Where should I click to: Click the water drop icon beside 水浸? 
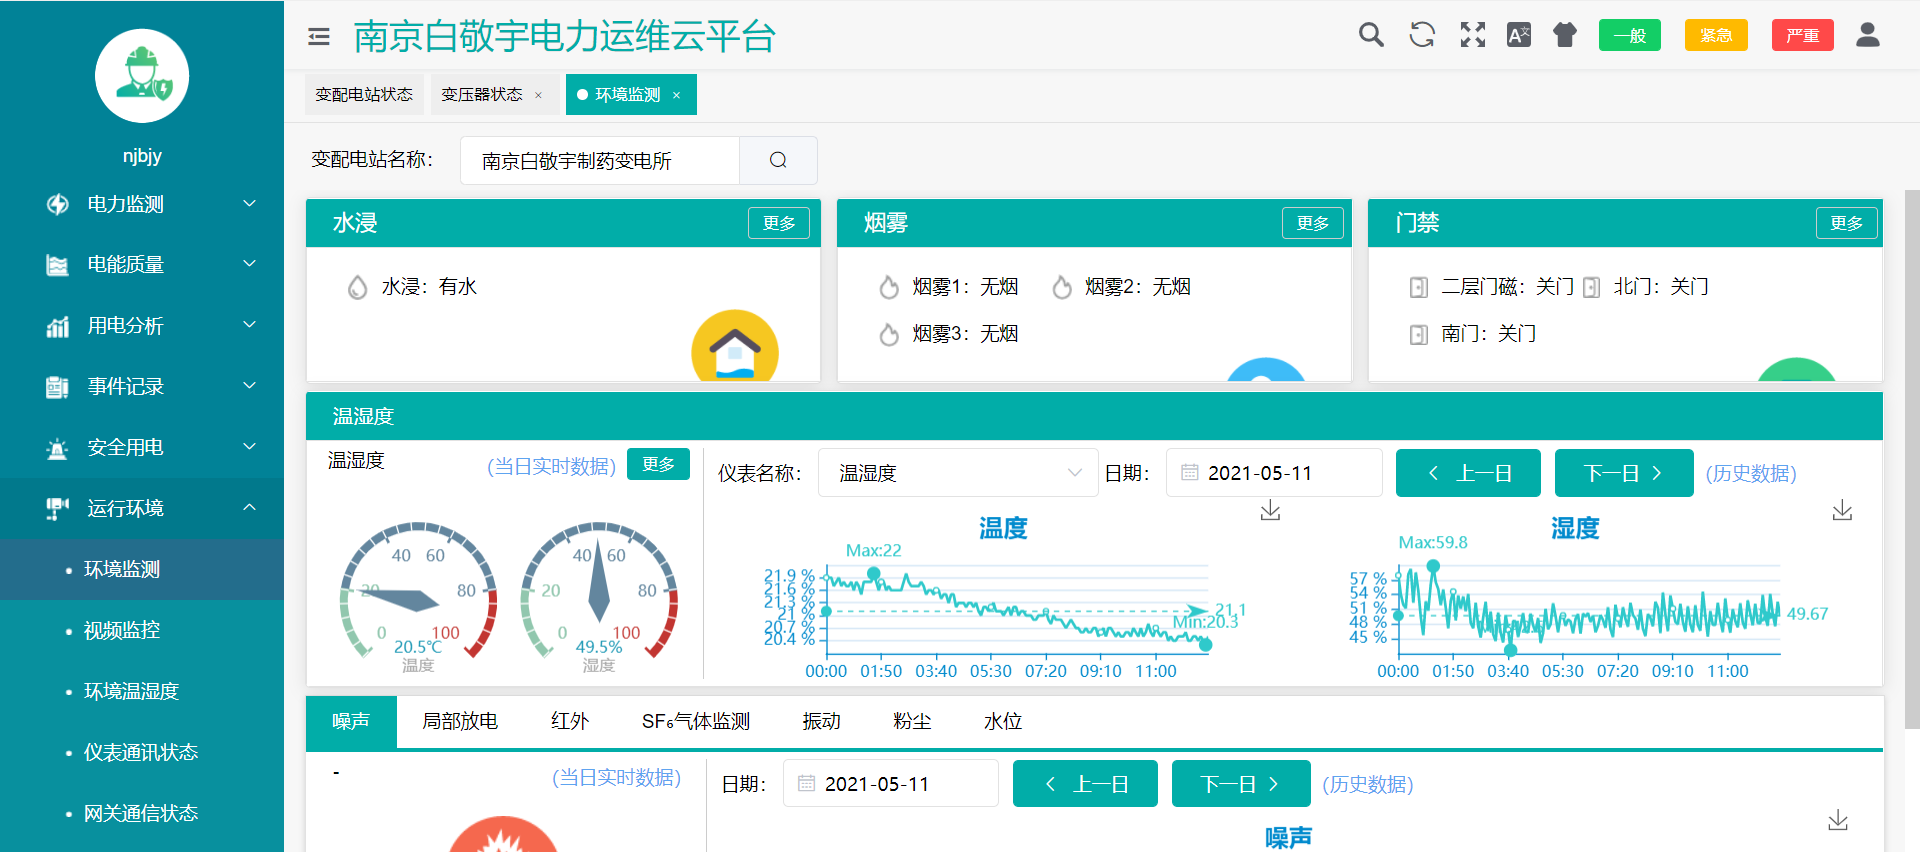(x=357, y=288)
